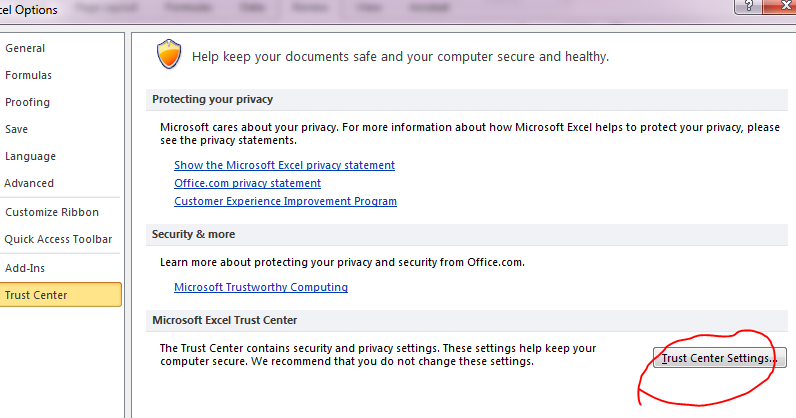Open the General options category
The width and height of the screenshot is (796, 418).
(25, 48)
